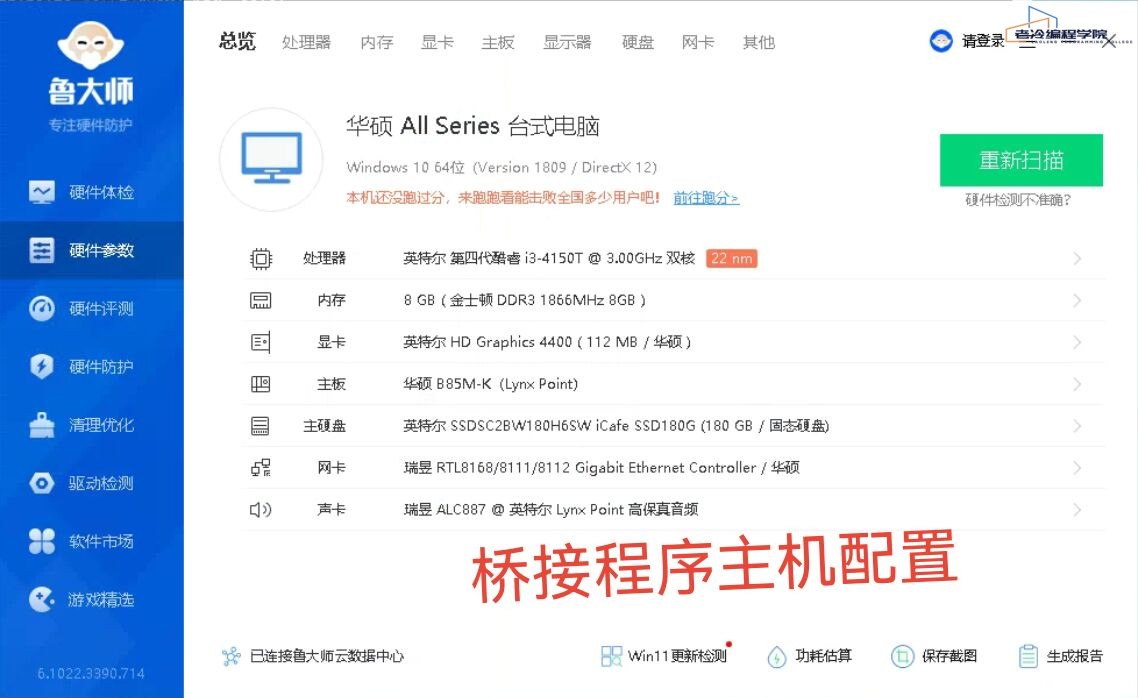Click the 鲁大师 logo avatar
The image size is (1138, 698).
coord(91,46)
